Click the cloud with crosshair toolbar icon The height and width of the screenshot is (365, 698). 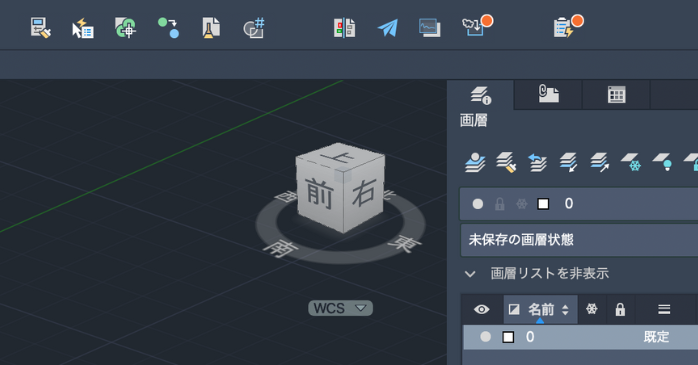coord(125,28)
